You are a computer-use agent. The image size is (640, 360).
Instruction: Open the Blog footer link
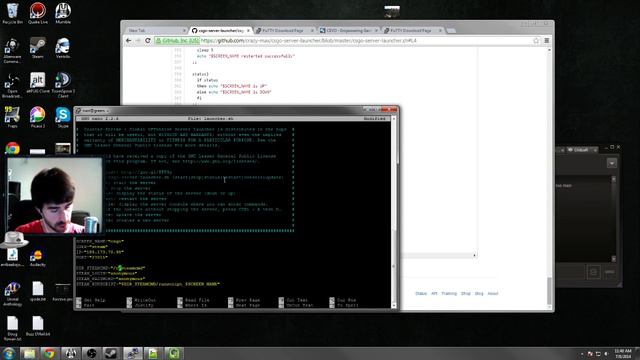(x=479, y=293)
